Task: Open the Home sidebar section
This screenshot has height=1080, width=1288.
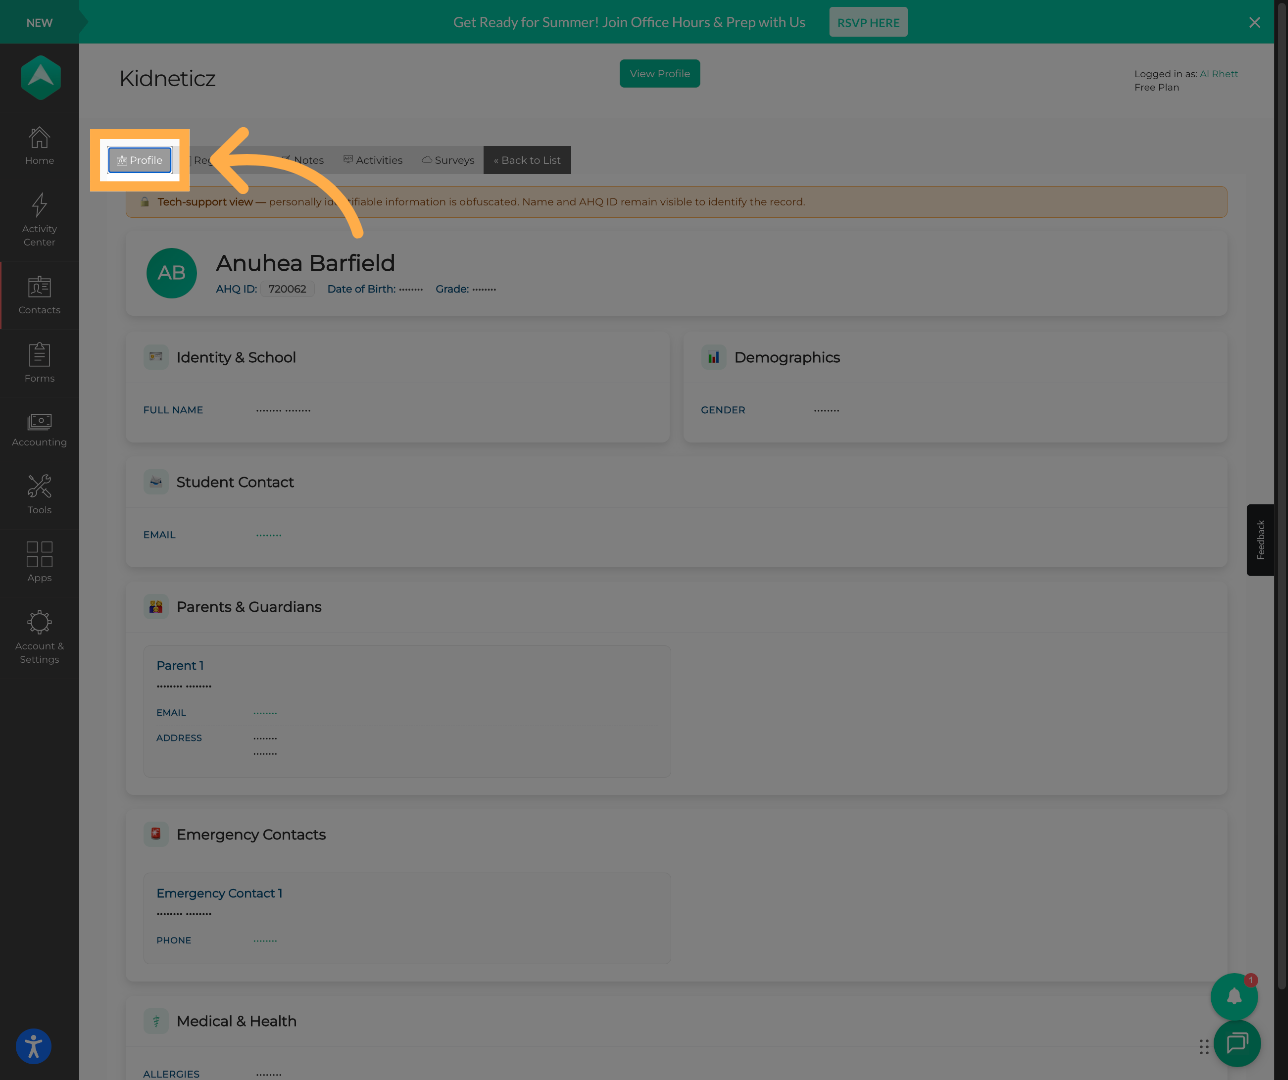Action: (x=39, y=146)
